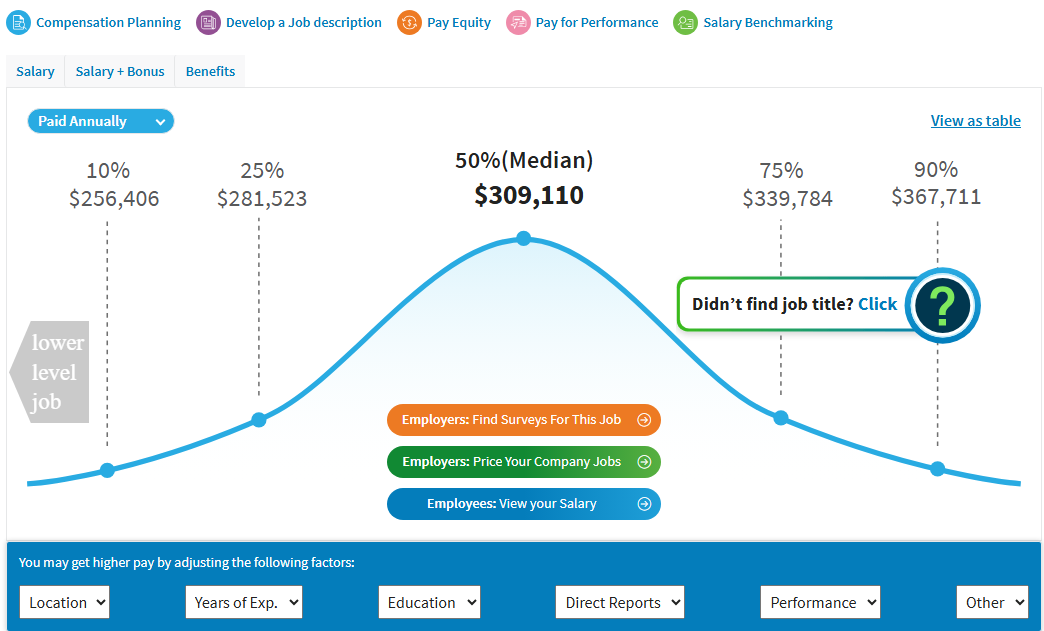1044x631 pixels.
Task: Switch to the Salary + Bonus tab
Action: click(x=120, y=72)
